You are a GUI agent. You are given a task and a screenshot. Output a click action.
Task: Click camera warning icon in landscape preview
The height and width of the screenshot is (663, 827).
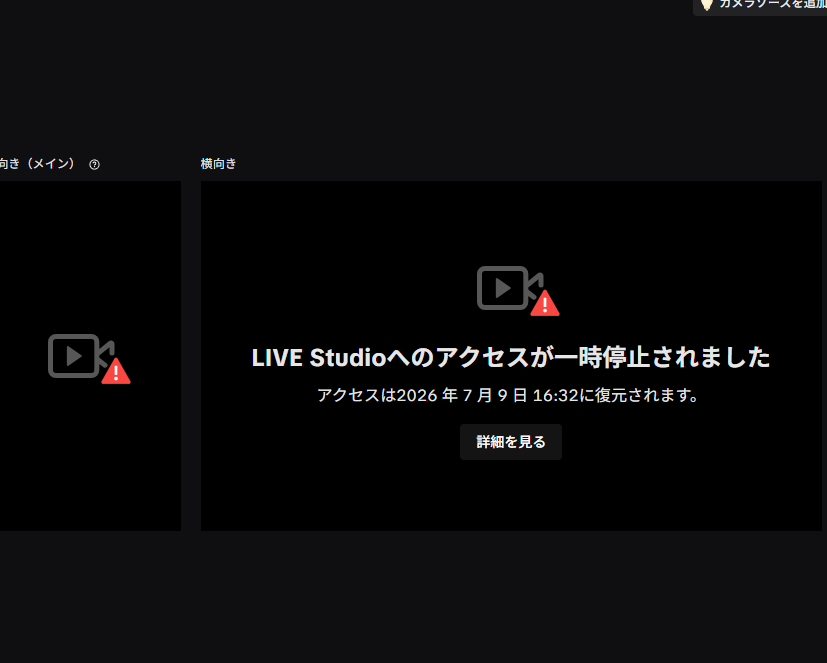tap(518, 291)
